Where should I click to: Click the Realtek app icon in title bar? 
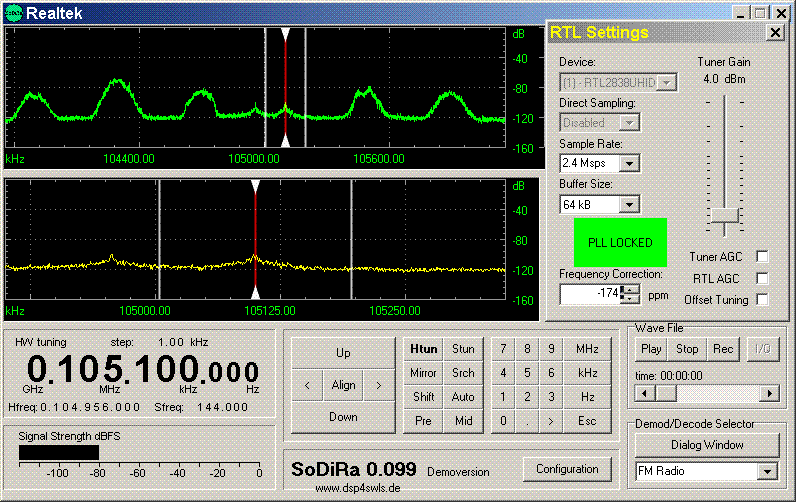click(x=13, y=13)
